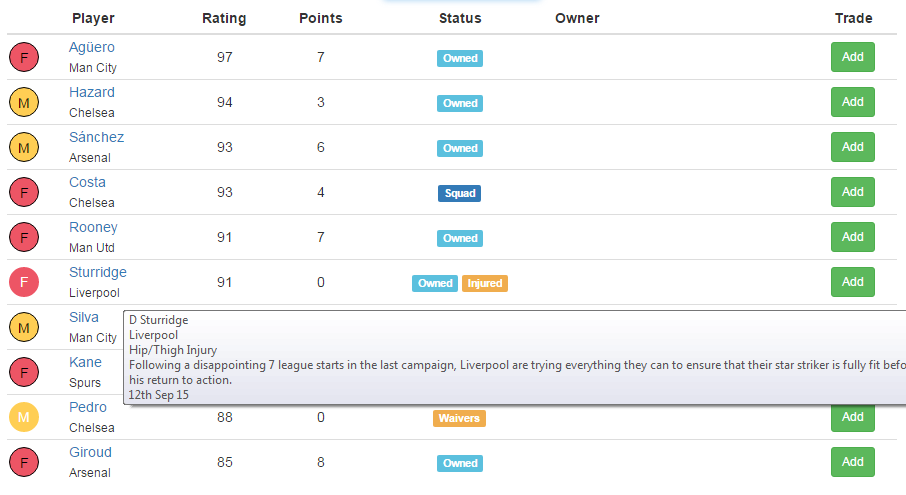Click the Injured badge for Sturridge
Image resolution: width=906 pixels, height=495 pixels.
coord(485,284)
